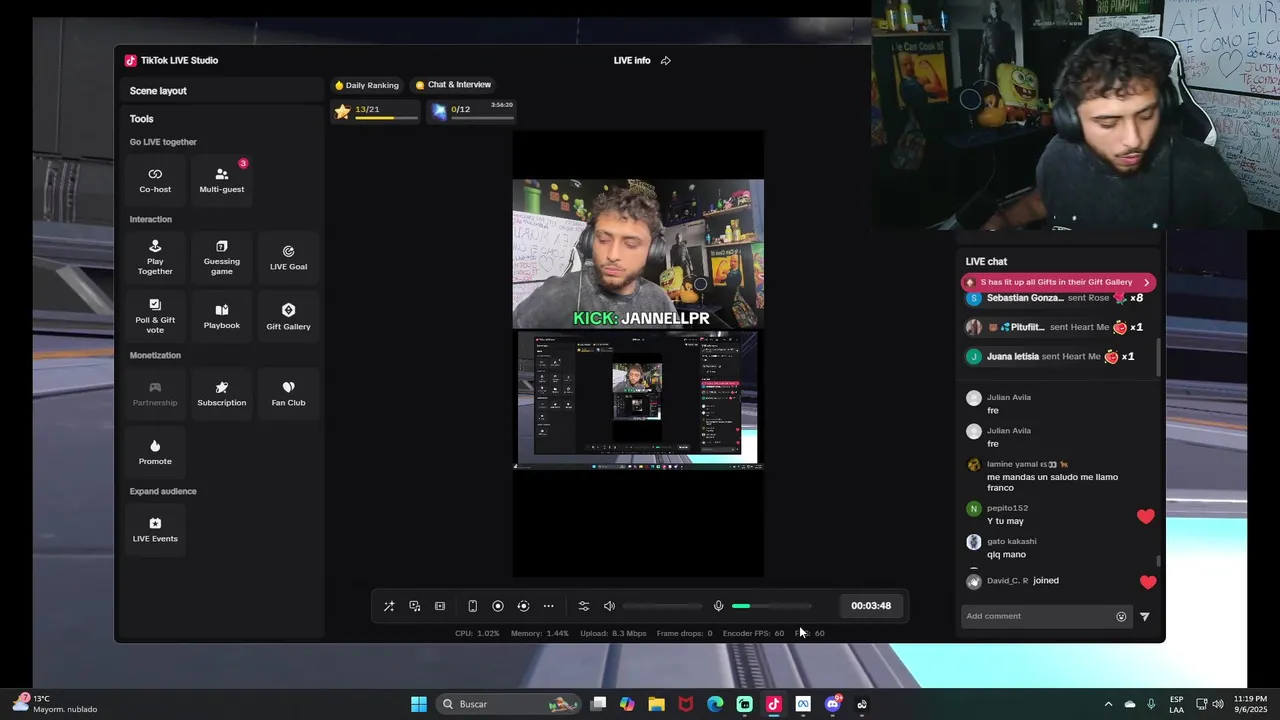Click Sebastian Gonza... sent Rose message
Viewport: 1280px width, 720px height.
click(1054, 298)
